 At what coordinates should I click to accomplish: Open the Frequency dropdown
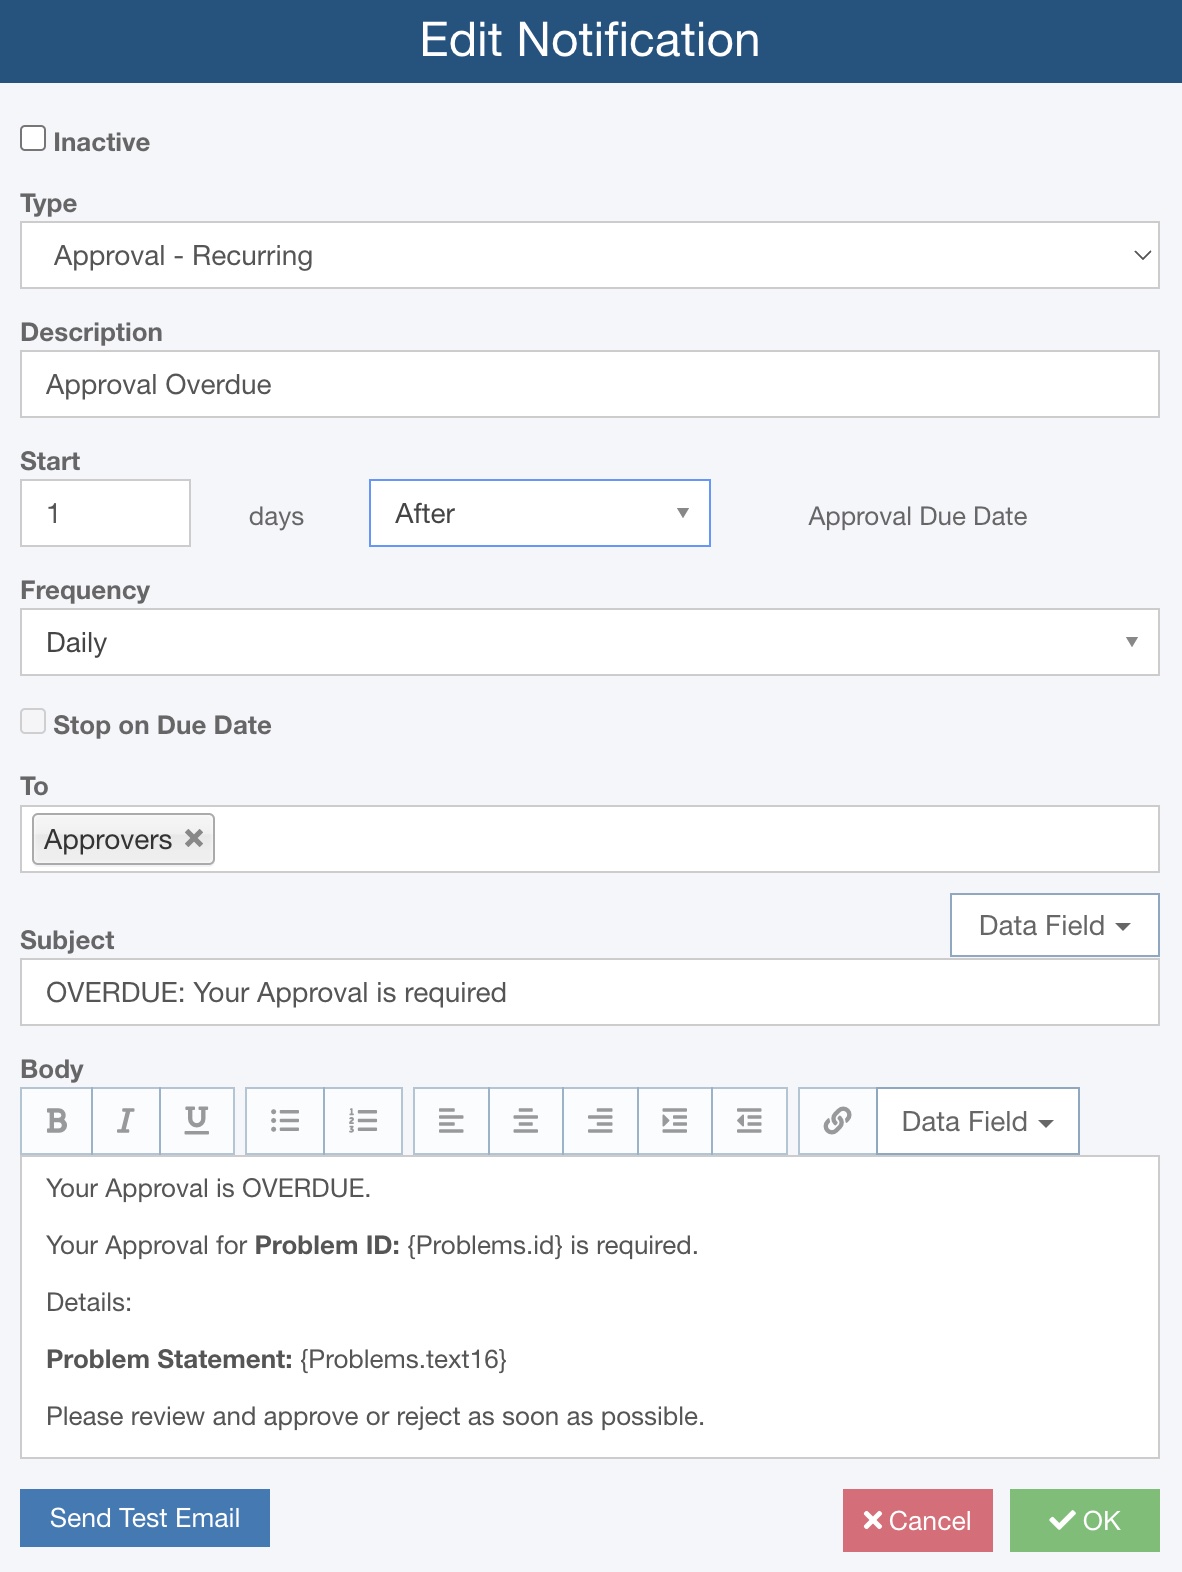(590, 642)
